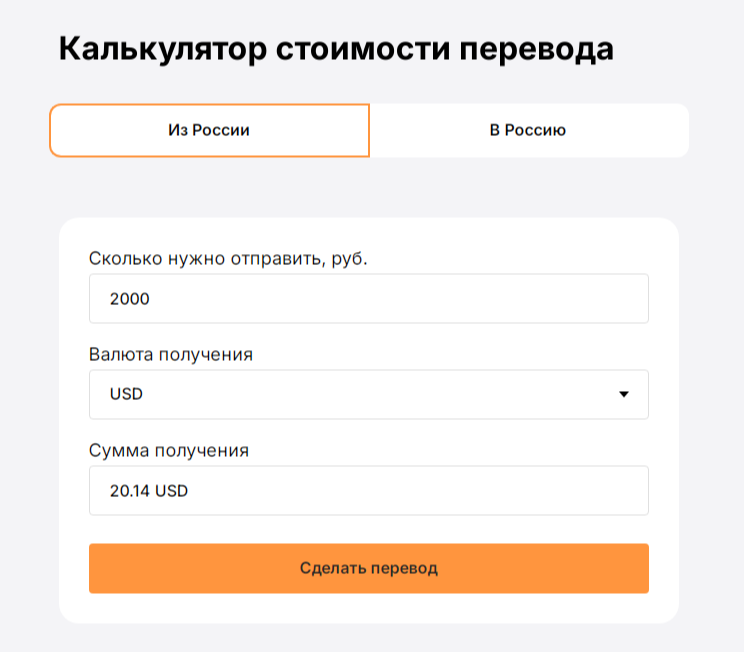Click the «Сумма получения» result field
The image size is (744, 652).
368,490
